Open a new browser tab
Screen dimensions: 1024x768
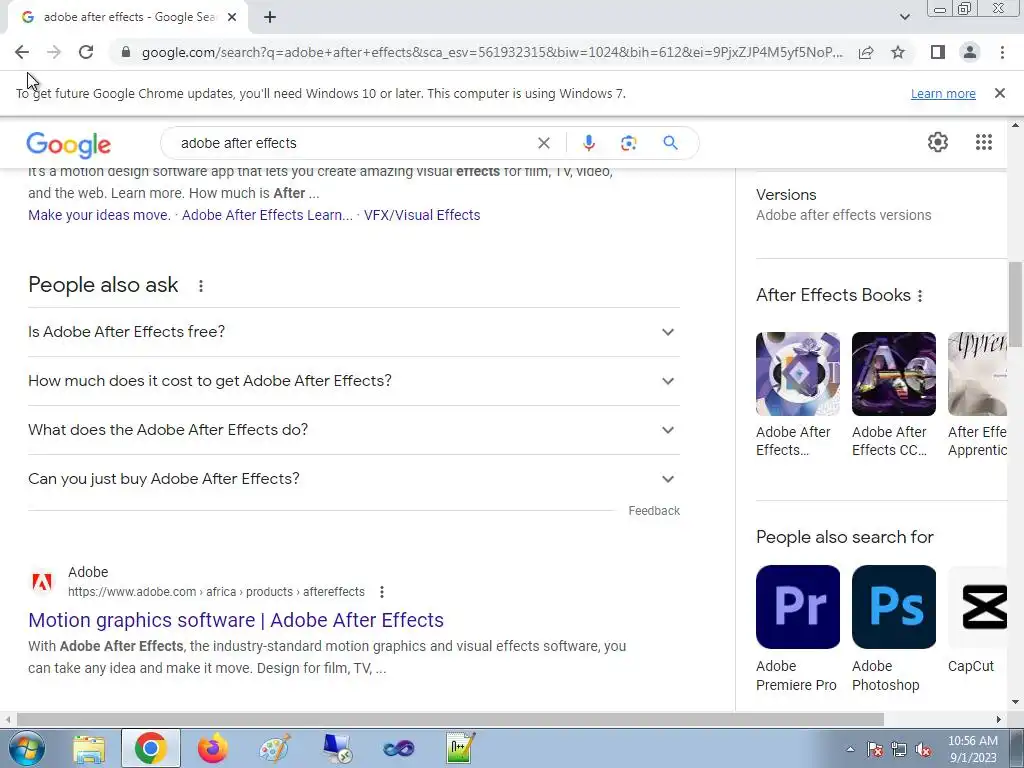coord(270,18)
